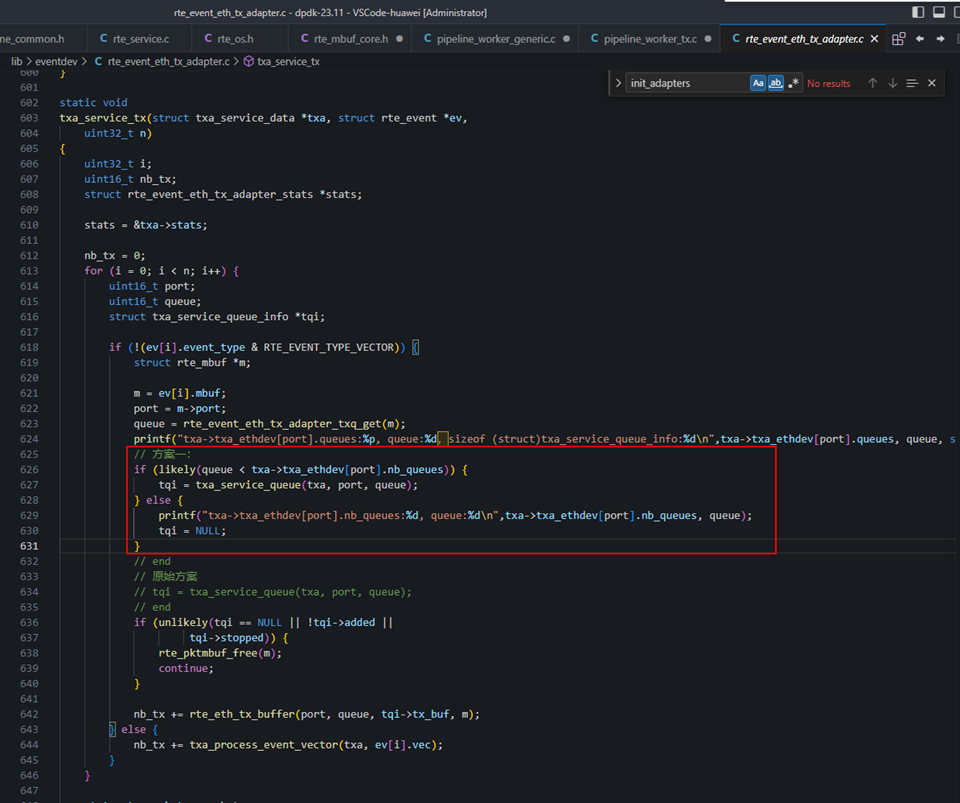Click C file icon on rte_service.c tab
This screenshot has height=803, width=960.
(103, 39)
